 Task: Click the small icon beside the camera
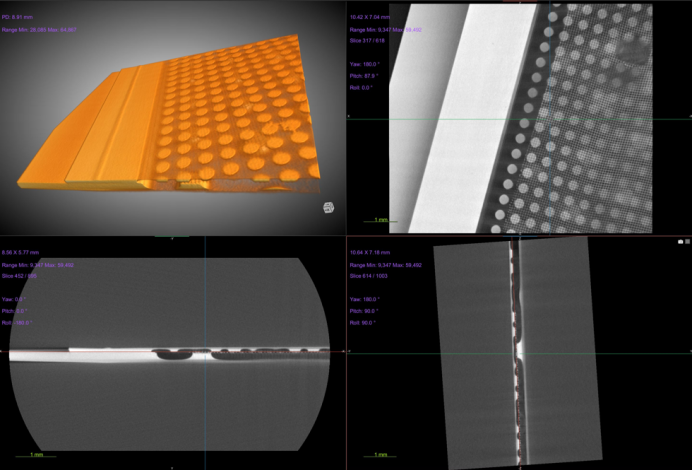[688, 242]
